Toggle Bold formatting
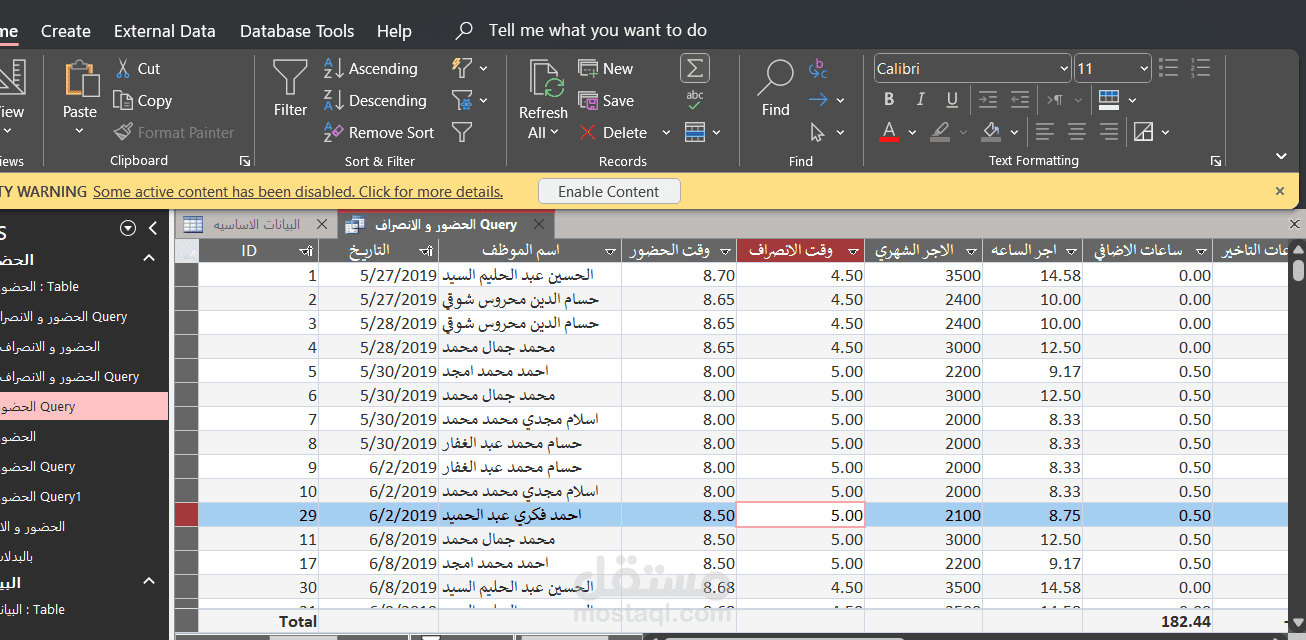This screenshot has height=640, width=1306. click(x=889, y=100)
